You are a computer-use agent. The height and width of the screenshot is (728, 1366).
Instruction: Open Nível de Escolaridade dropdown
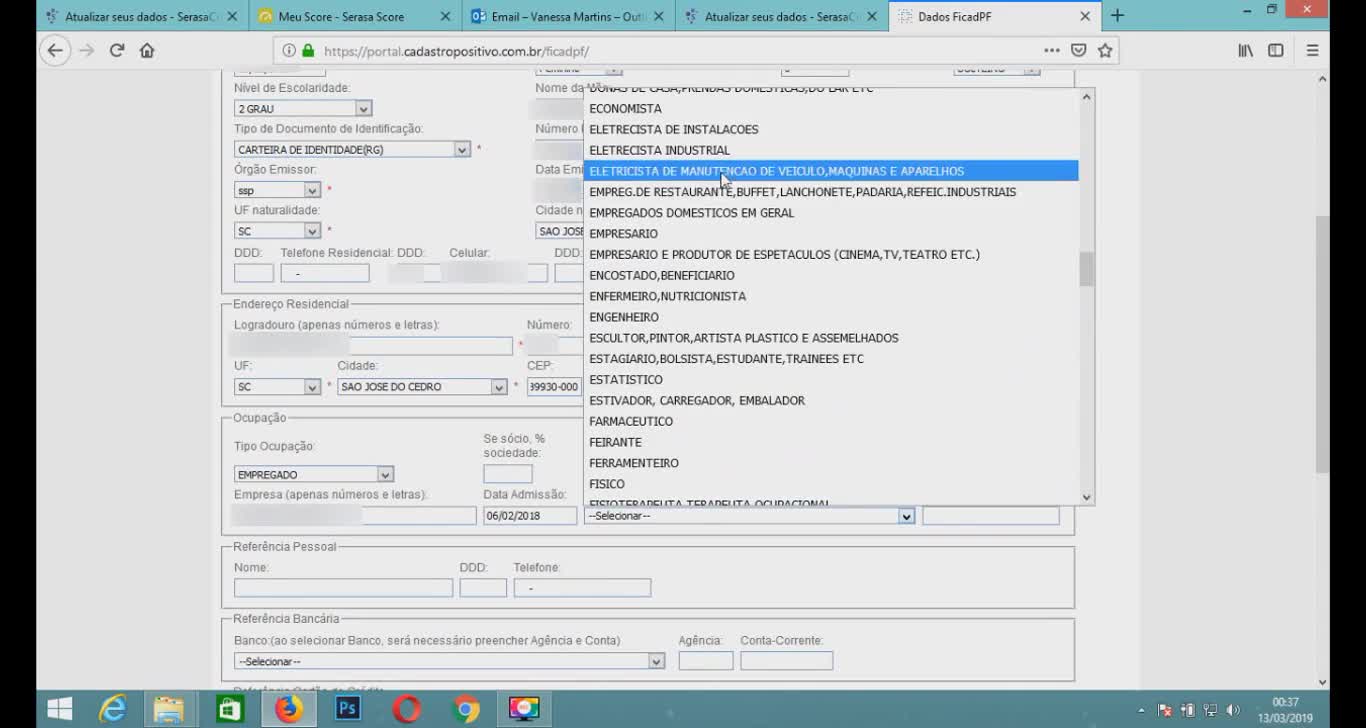(x=303, y=108)
